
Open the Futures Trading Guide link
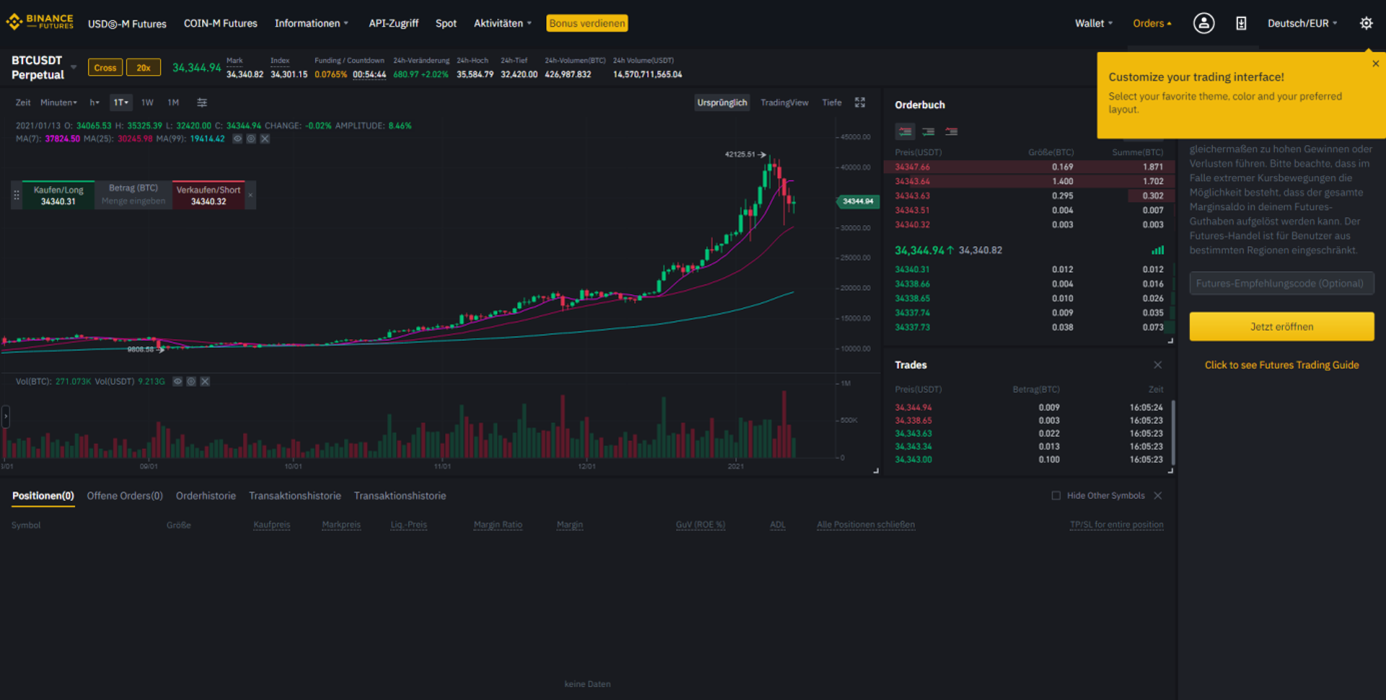pos(1281,365)
